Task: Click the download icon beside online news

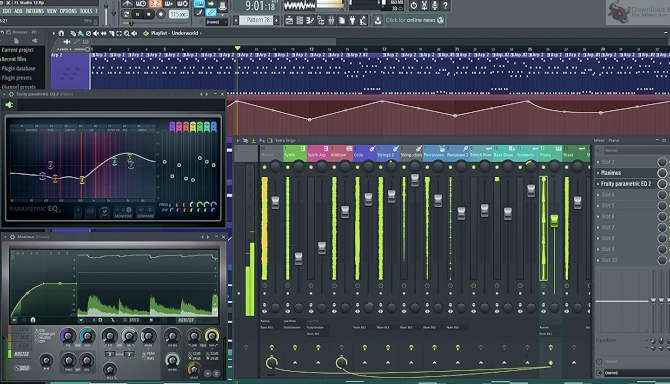Action: [x=378, y=20]
